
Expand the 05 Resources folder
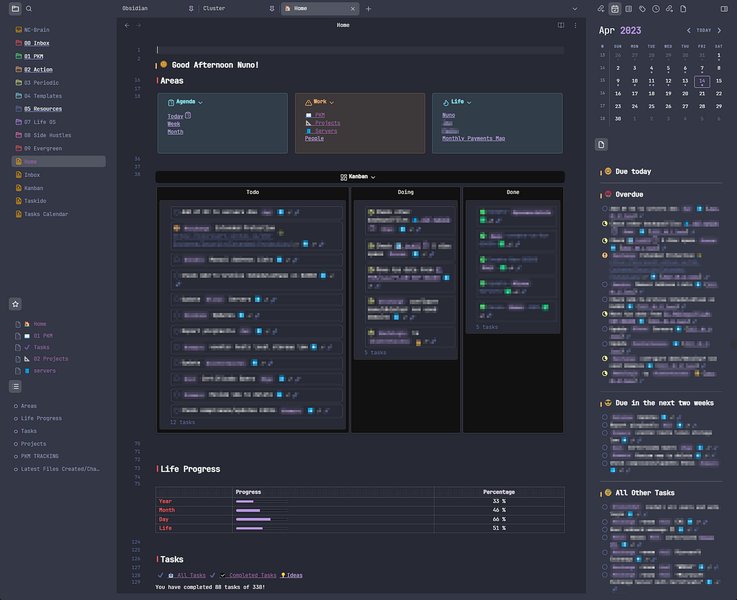(x=43, y=109)
